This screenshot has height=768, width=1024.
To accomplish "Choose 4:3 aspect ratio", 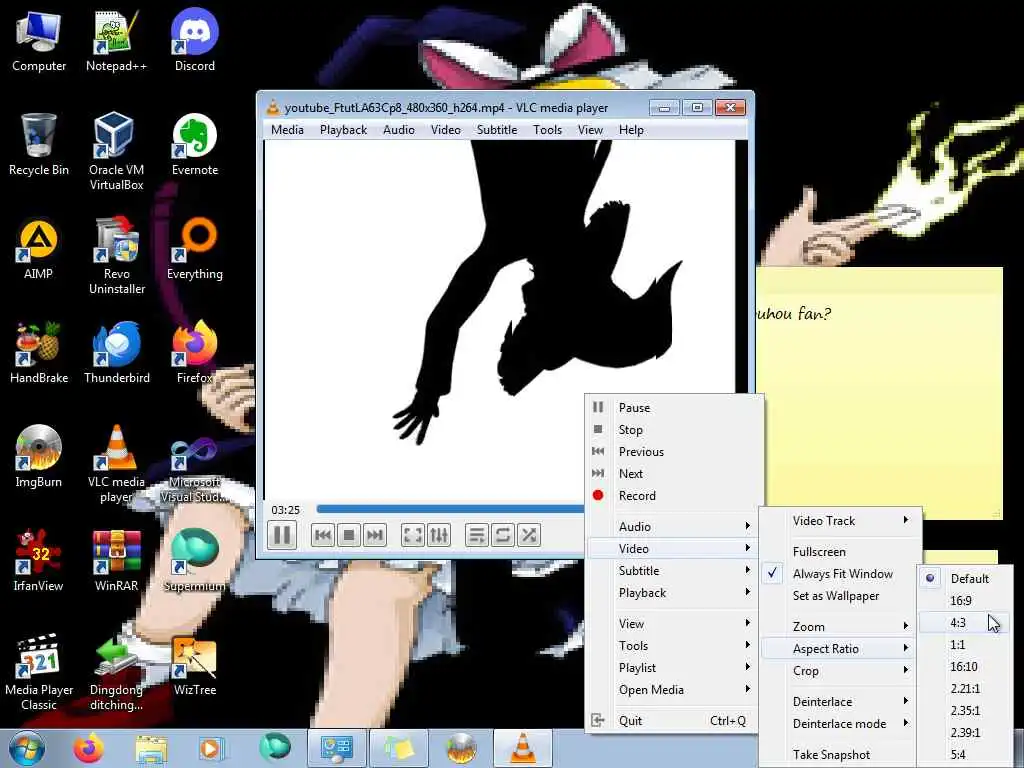I will [x=965, y=622].
